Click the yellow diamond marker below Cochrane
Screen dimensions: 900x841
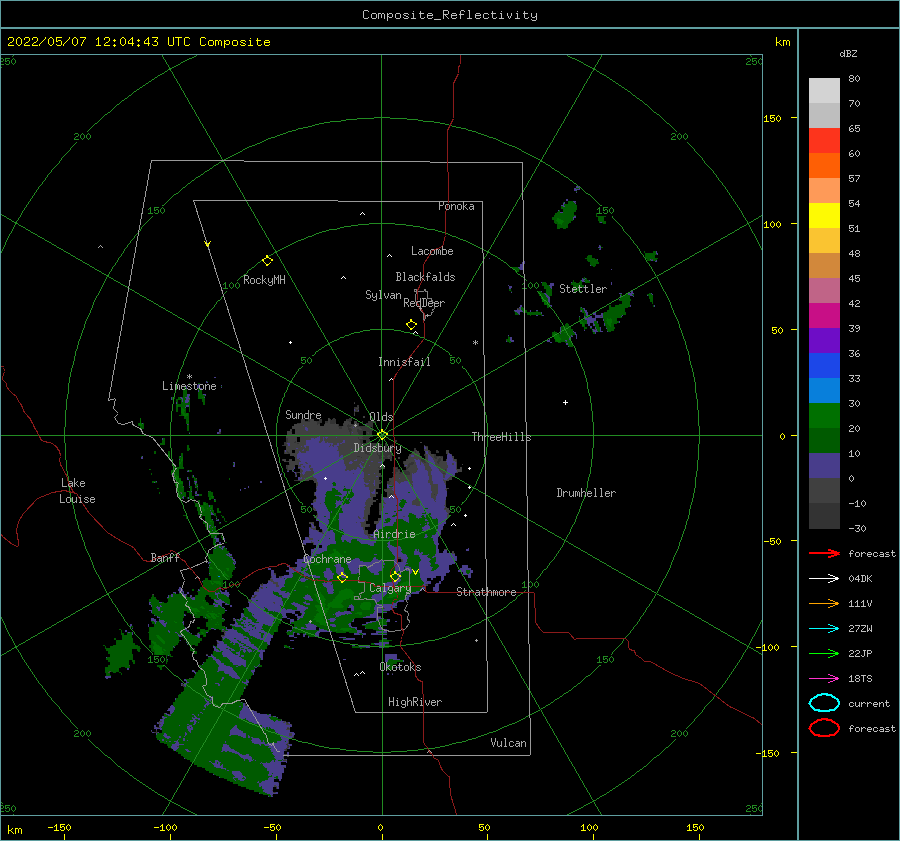coord(342,577)
